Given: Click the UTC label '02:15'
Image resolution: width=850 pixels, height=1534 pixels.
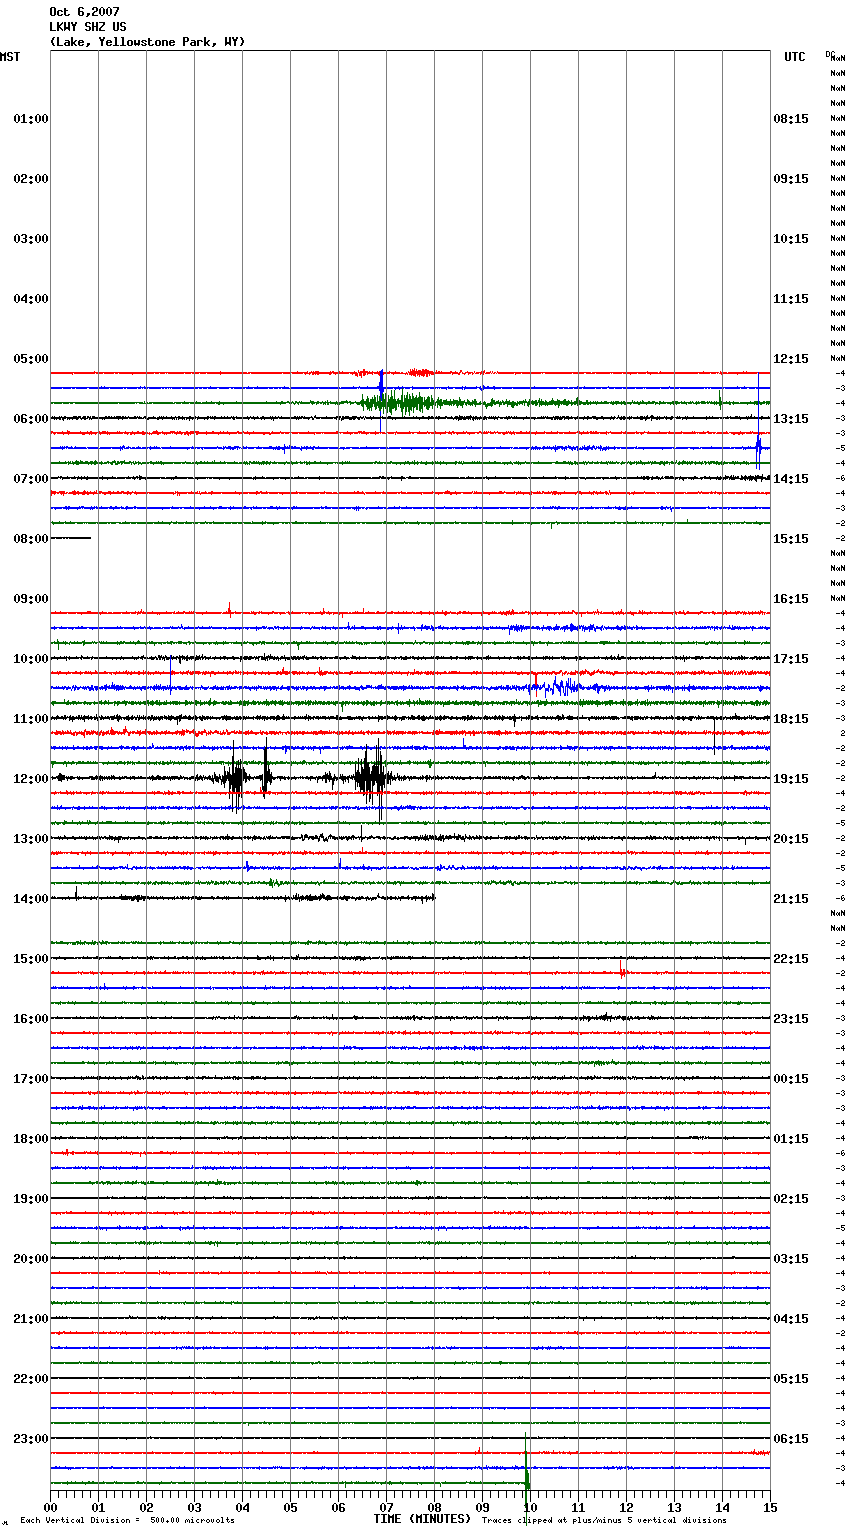Looking at the screenshot, I should 791,1199.
